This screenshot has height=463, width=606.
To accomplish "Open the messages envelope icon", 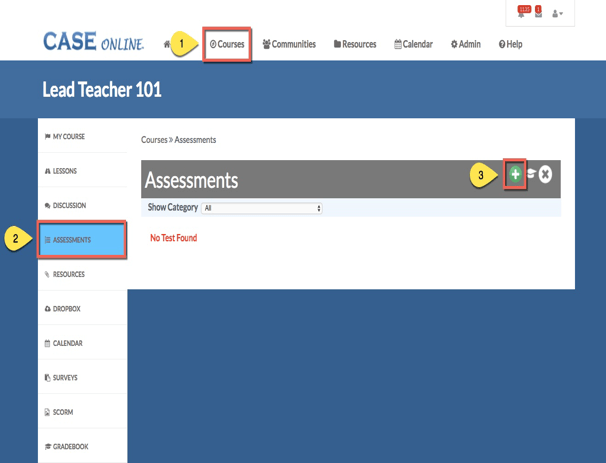I will [x=538, y=13].
